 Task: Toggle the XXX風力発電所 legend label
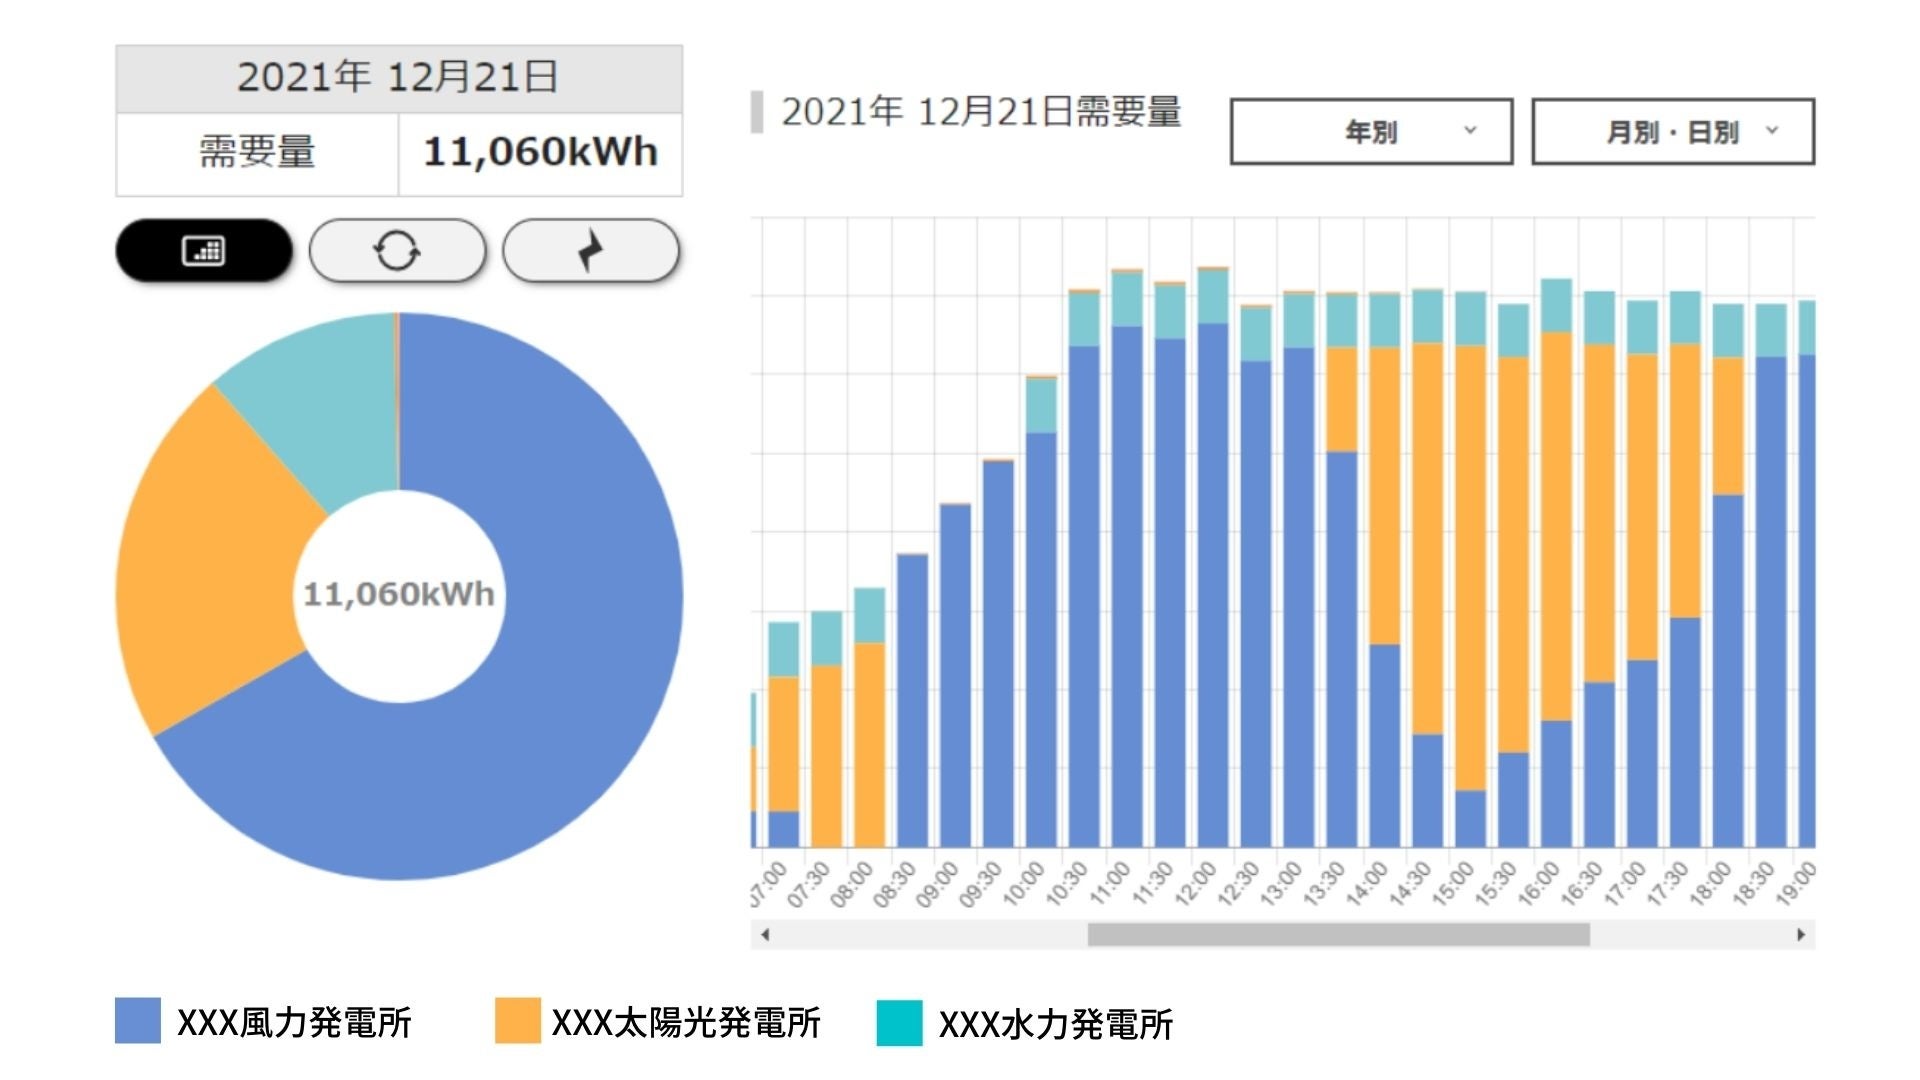click(x=294, y=1023)
